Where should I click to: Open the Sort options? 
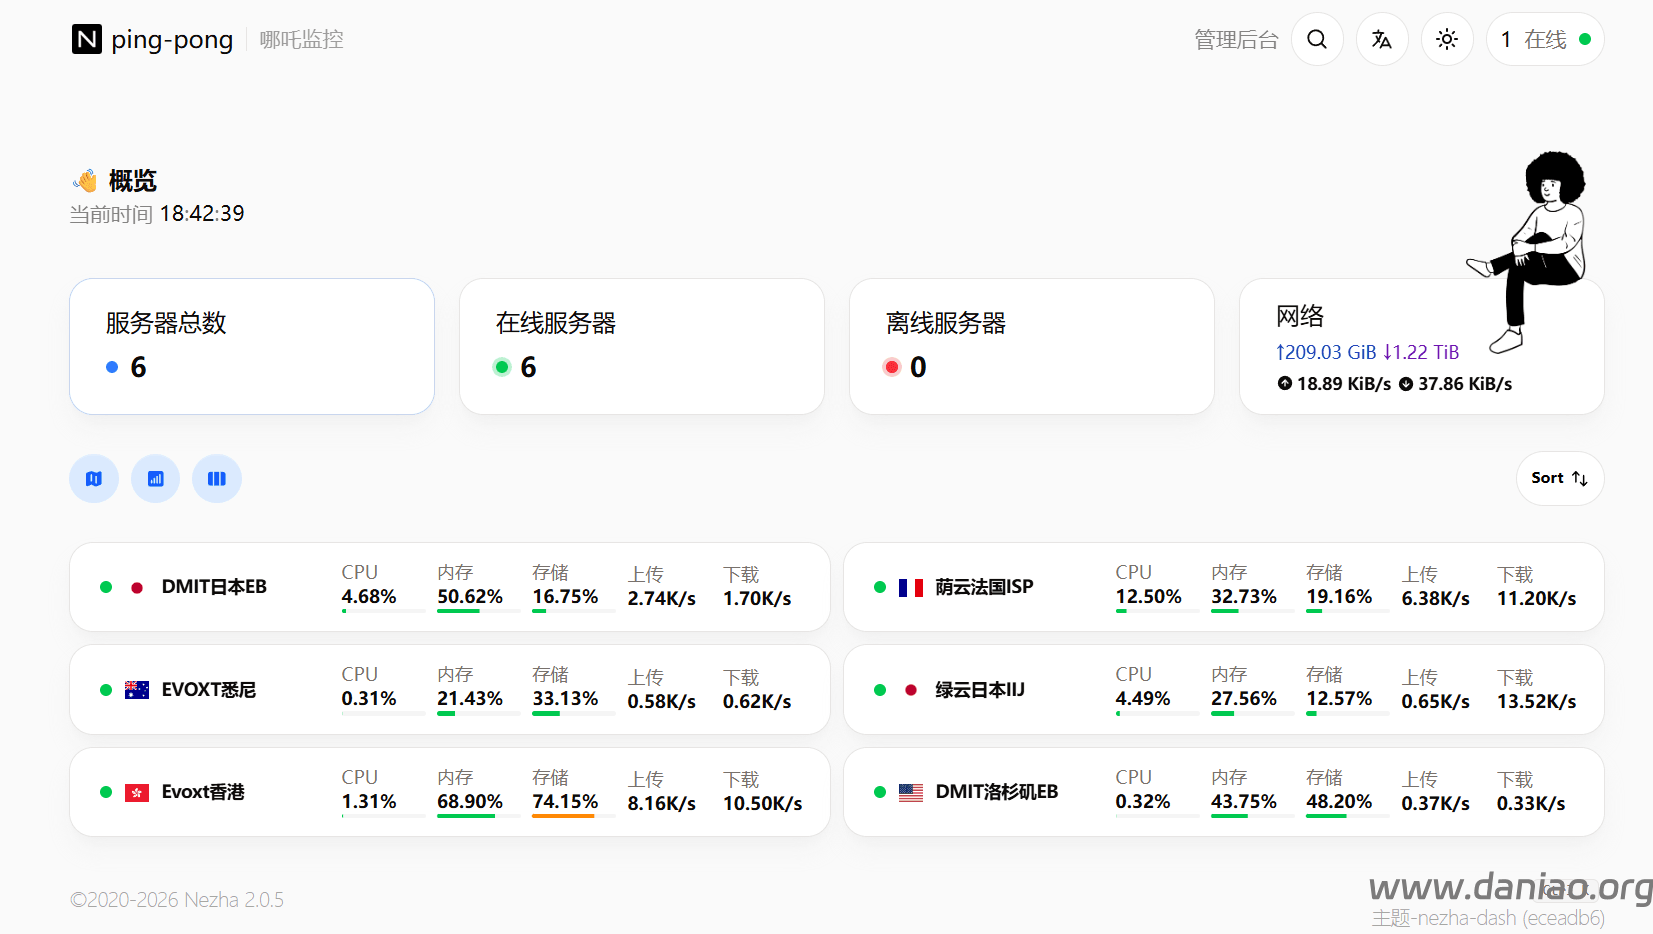1559,478
